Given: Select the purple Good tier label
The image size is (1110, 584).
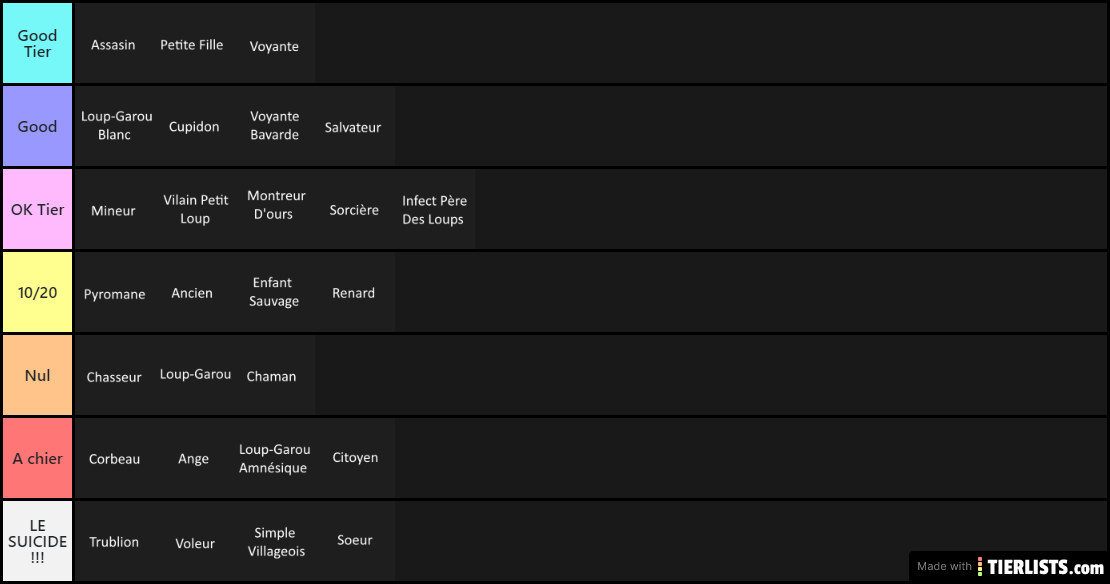Looking at the screenshot, I should pyautogui.click(x=38, y=126).
